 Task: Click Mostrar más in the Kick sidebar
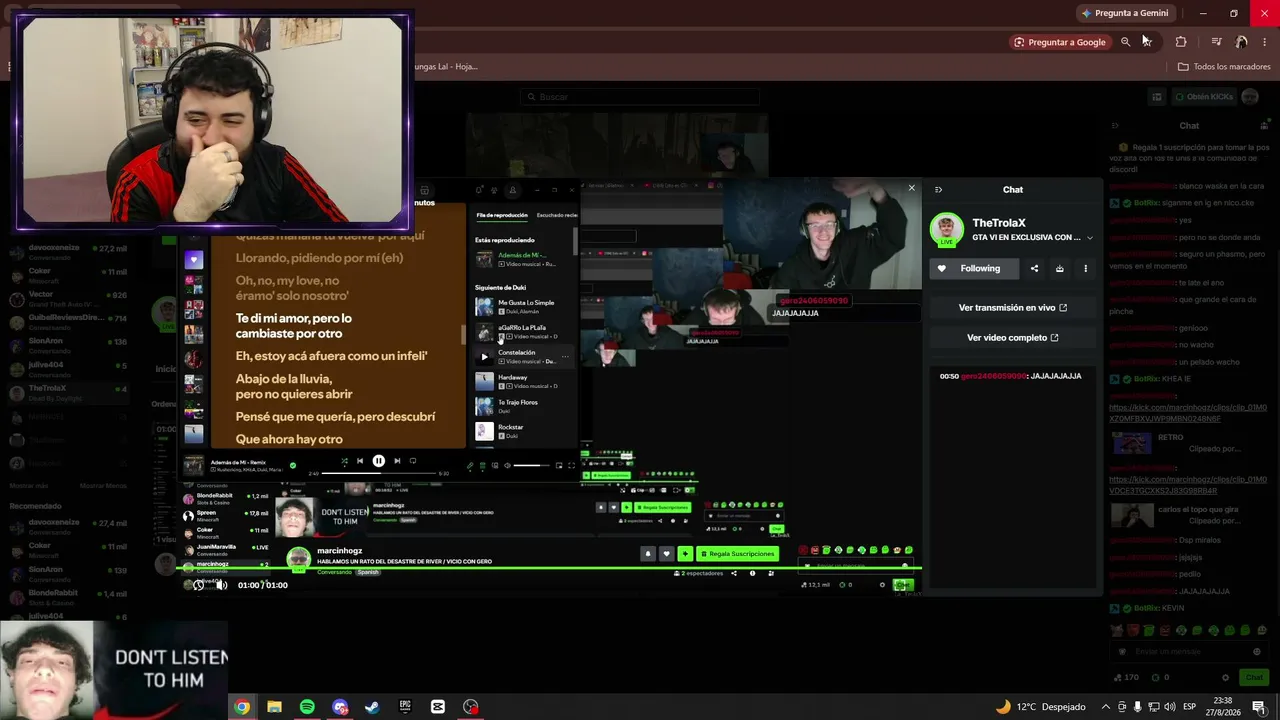pyautogui.click(x=29, y=485)
